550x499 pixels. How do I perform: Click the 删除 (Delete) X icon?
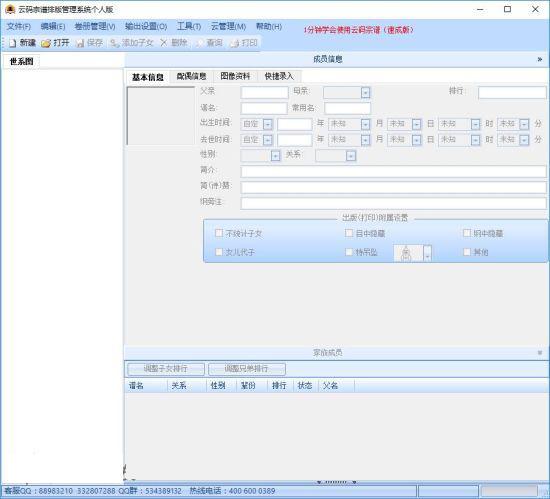tap(163, 43)
